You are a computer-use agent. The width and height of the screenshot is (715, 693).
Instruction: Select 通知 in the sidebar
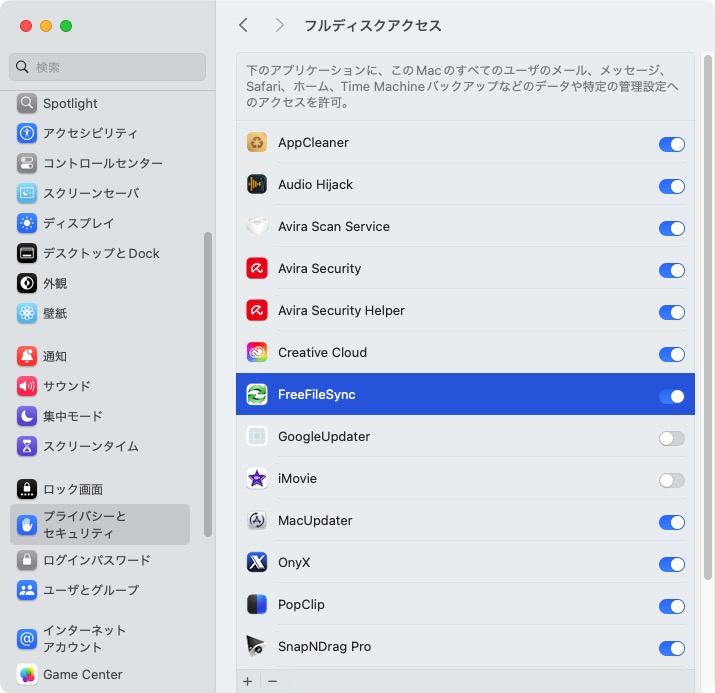55,356
